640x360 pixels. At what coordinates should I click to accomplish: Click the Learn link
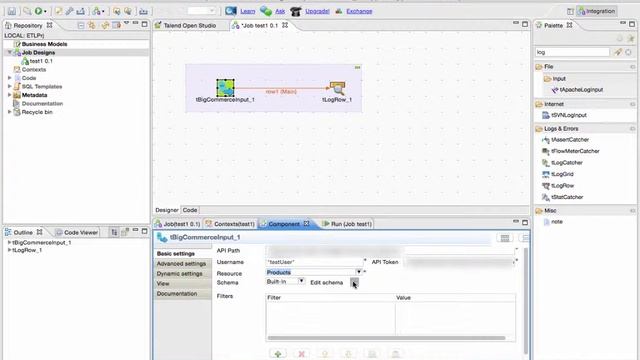point(247,11)
